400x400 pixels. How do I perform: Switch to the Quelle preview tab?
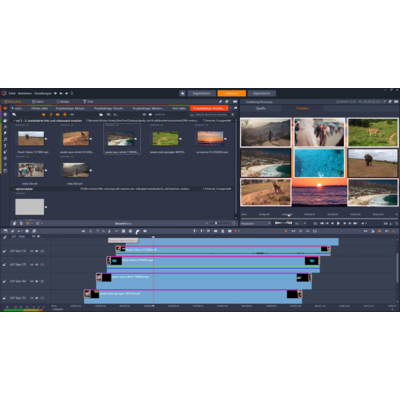(261, 108)
